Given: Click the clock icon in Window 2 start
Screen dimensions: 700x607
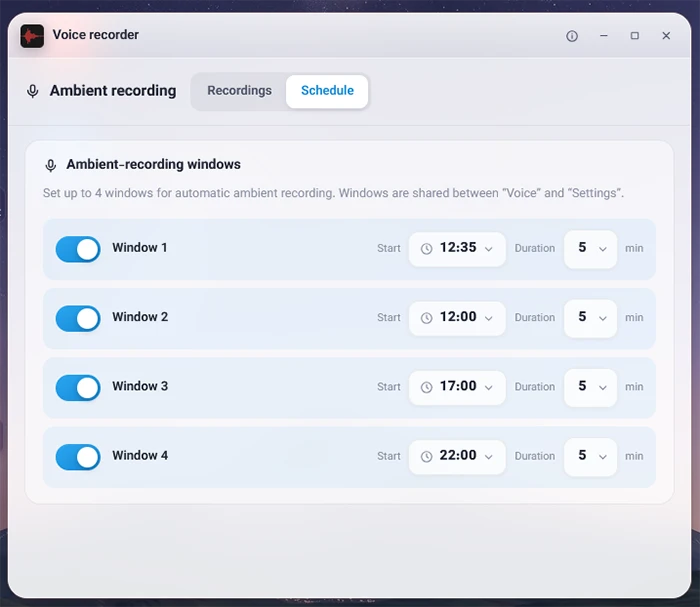Looking at the screenshot, I should pos(427,318).
